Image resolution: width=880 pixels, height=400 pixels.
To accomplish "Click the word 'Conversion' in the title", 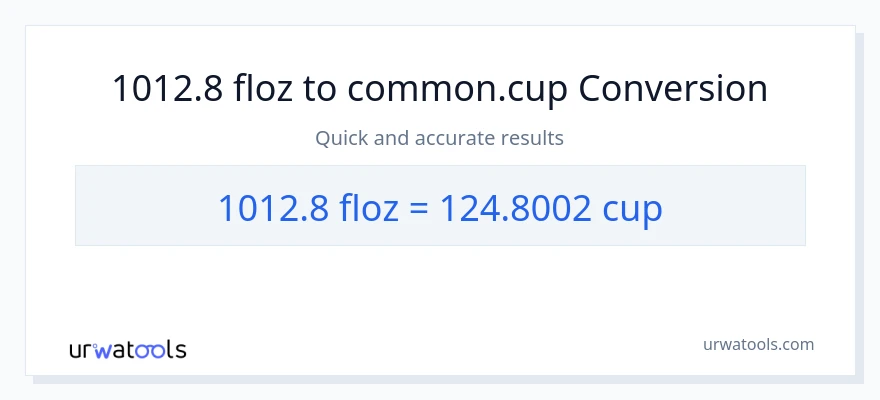I will point(673,89).
